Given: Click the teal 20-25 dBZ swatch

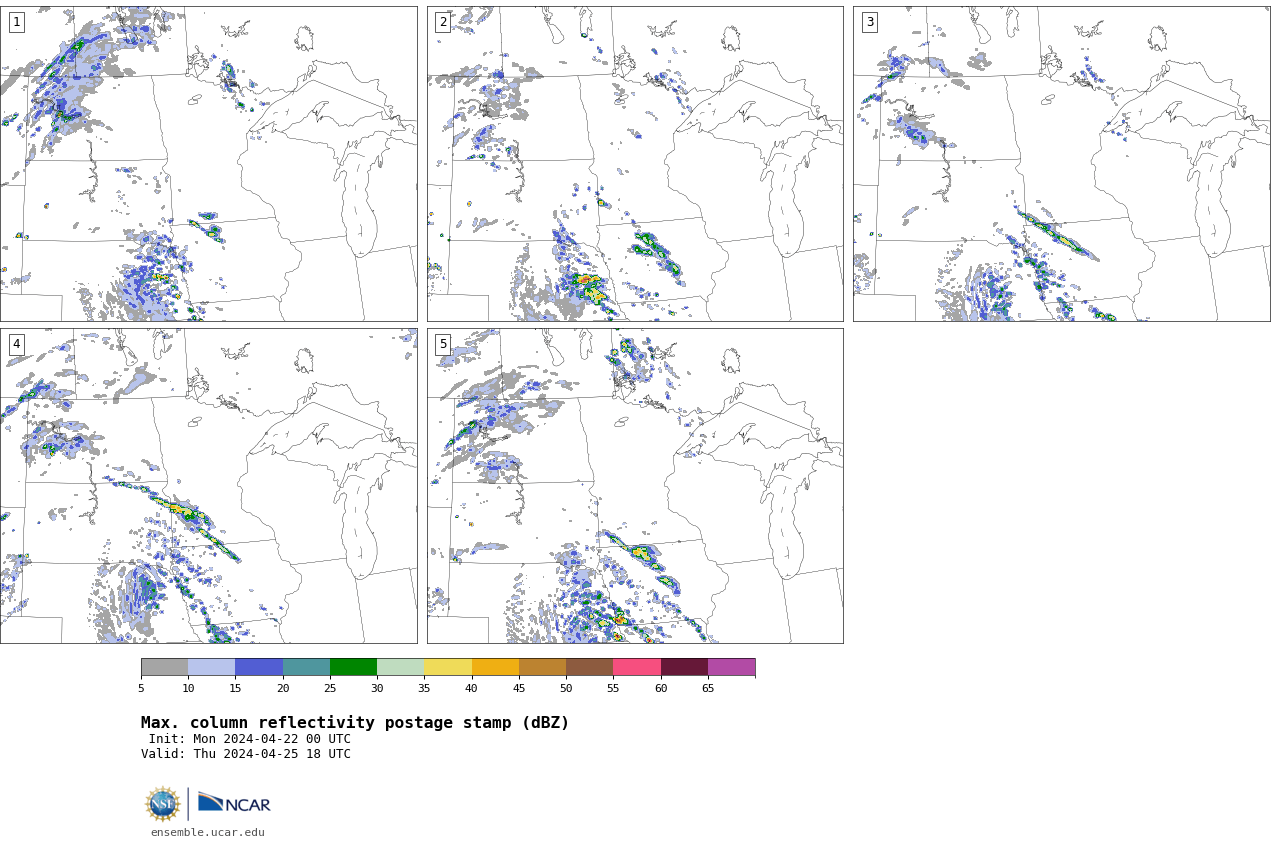Looking at the screenshot, I should (306, 667).
